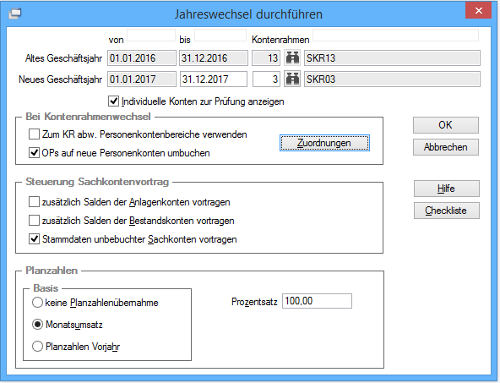Click the Prozentsatz label
500x383 pixels.
pyautogui.click(x=254, y=302)
